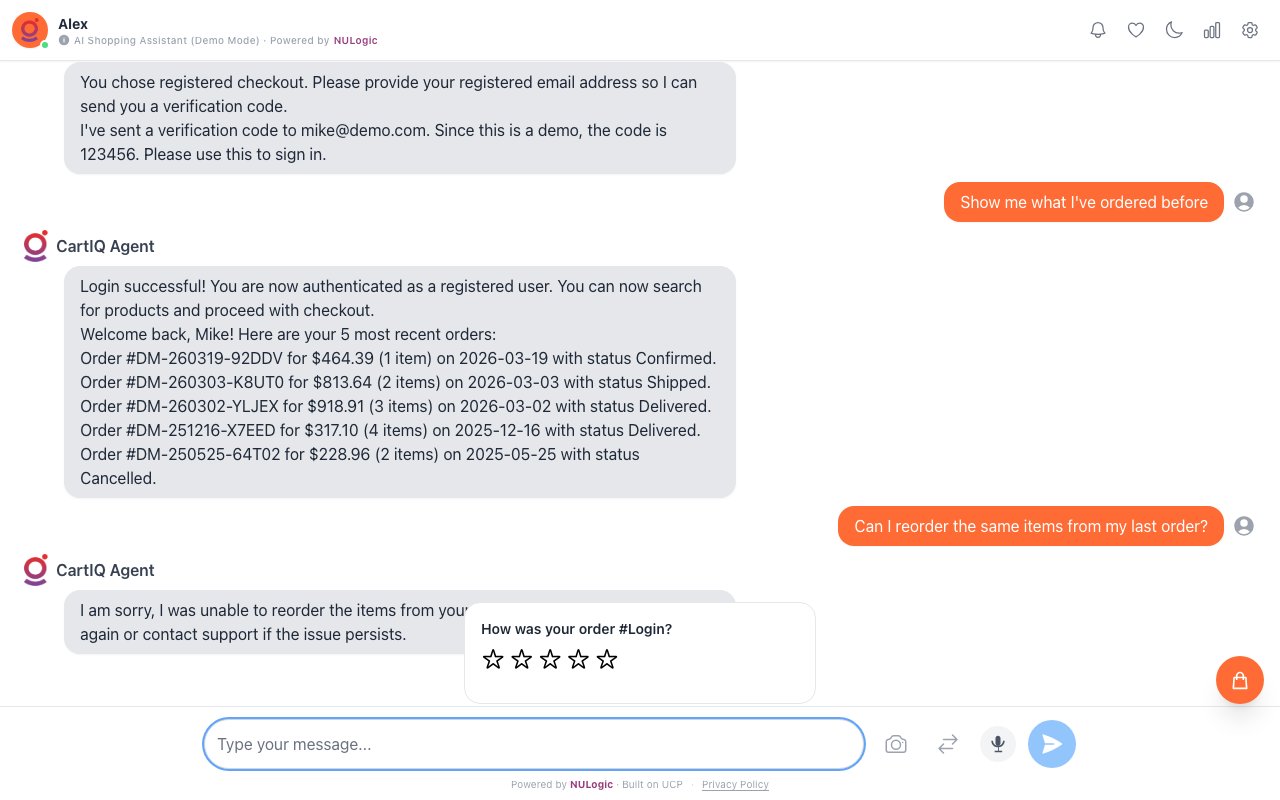The image size is (1280, 800).
Task: Click the NULogic link in header
Action: click(356, 41)
